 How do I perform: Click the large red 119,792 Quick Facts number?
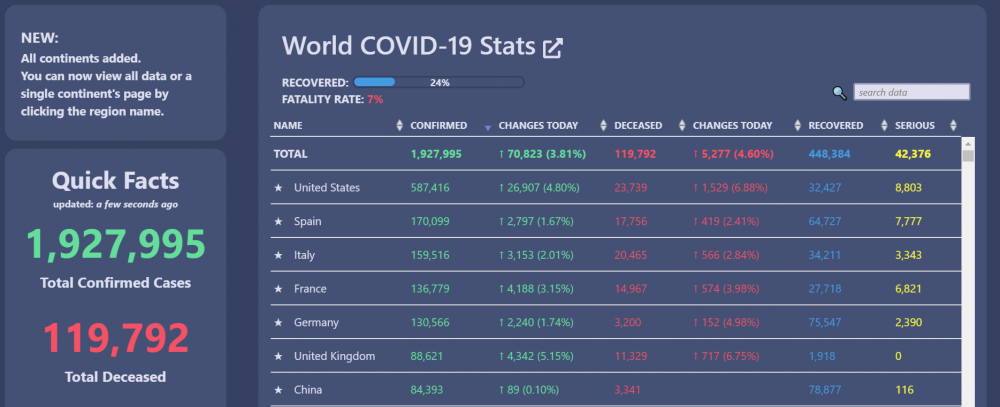(x=115, y=338)
